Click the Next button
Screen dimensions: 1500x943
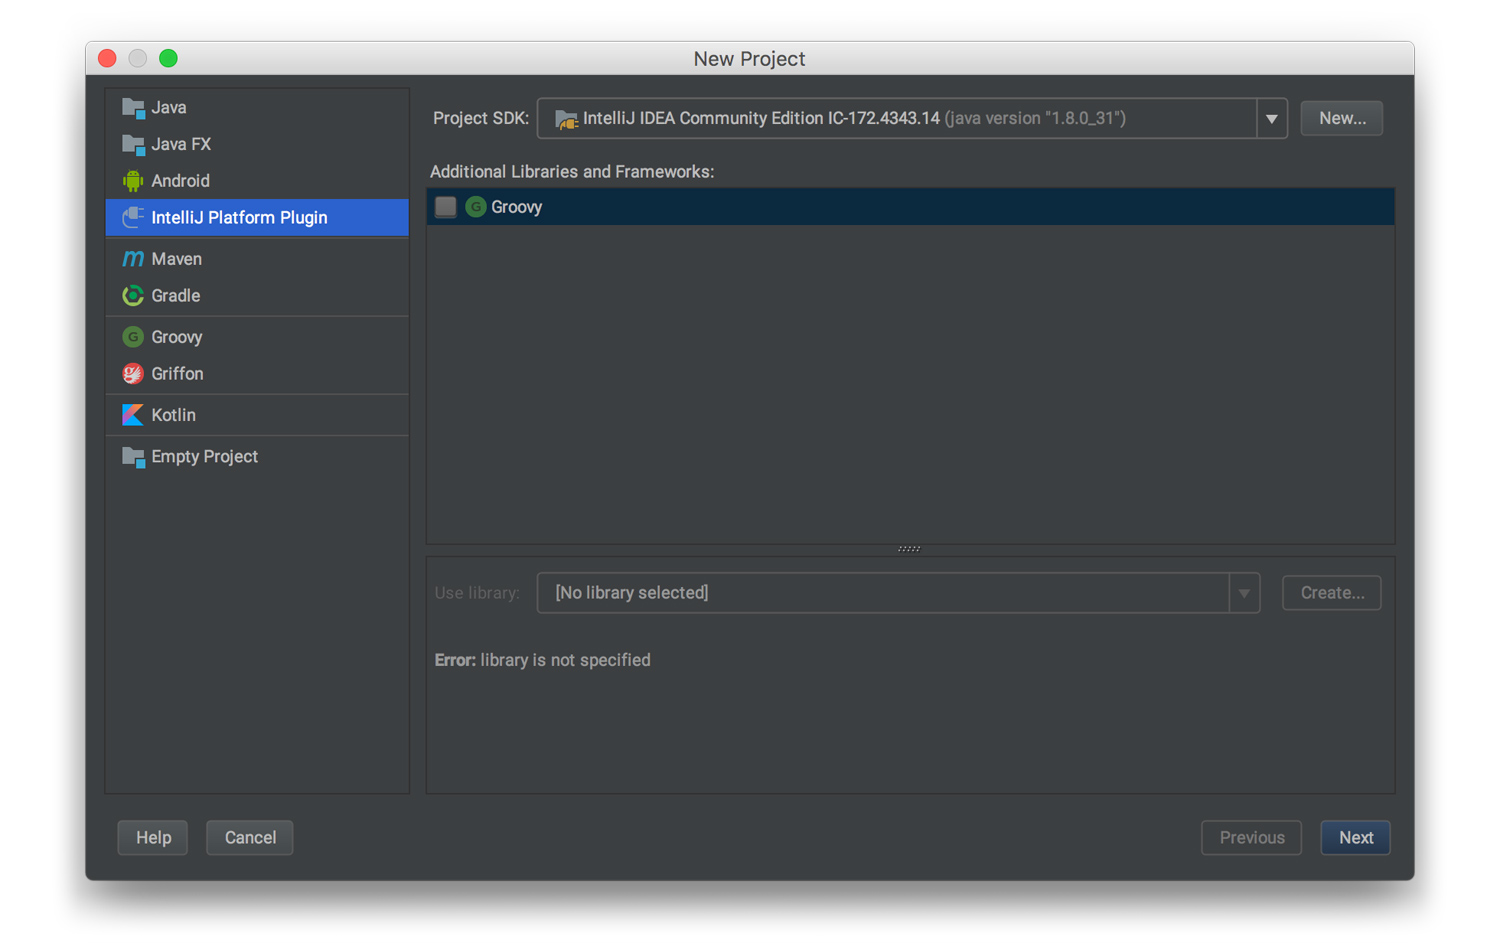(1355, 838)
